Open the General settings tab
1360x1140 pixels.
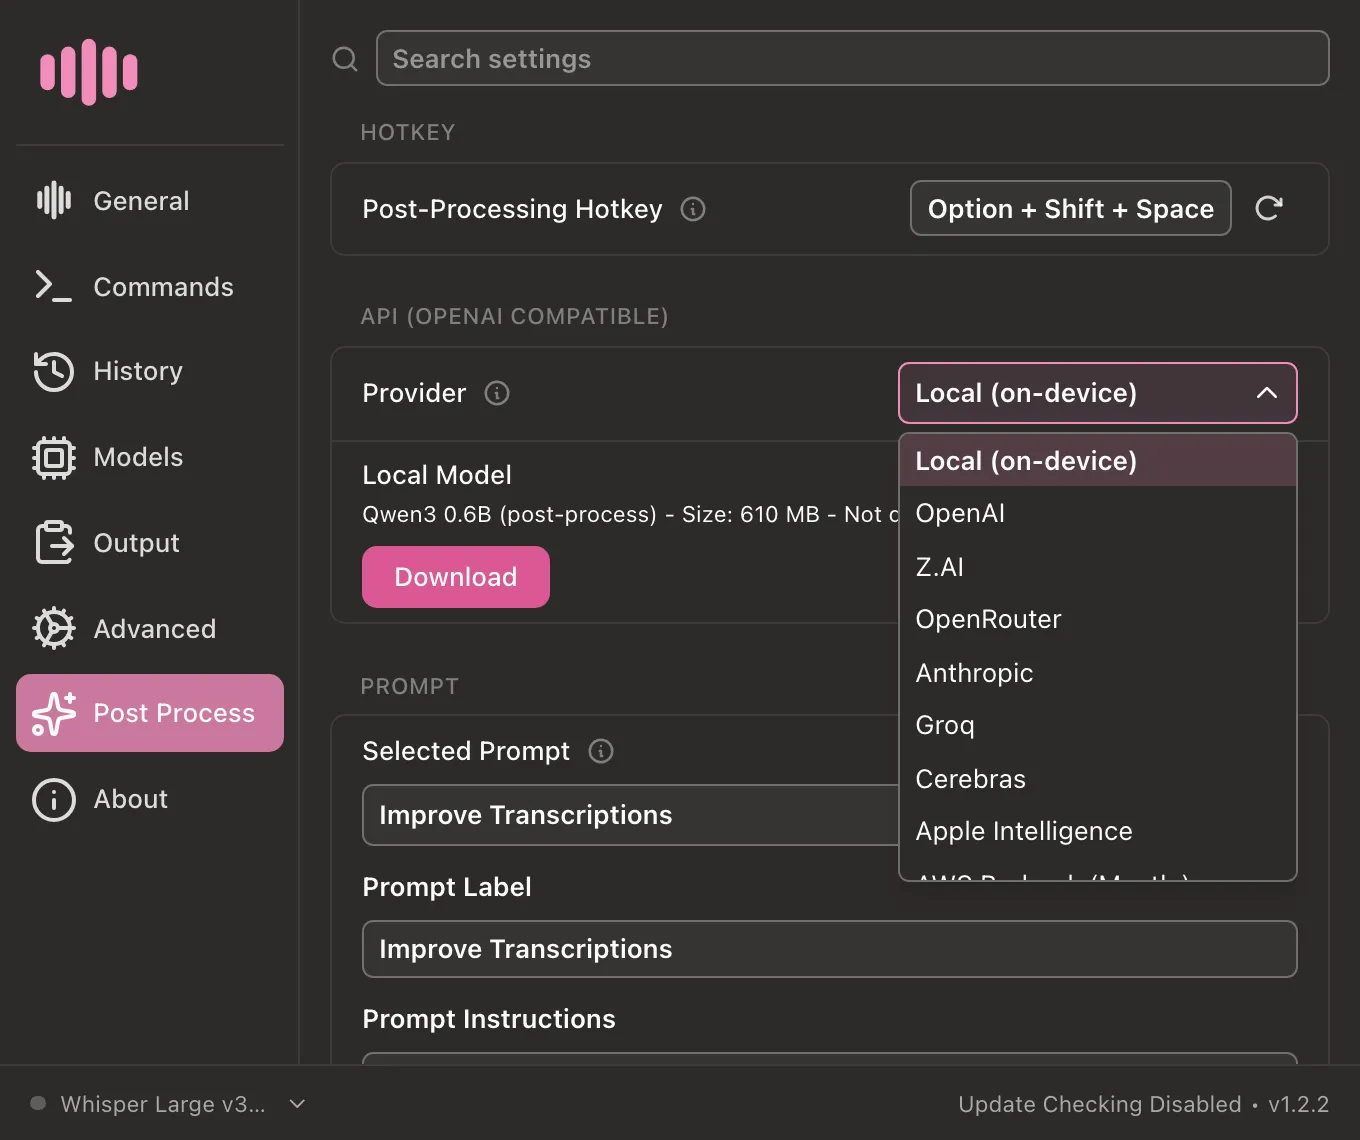[150, 201]
